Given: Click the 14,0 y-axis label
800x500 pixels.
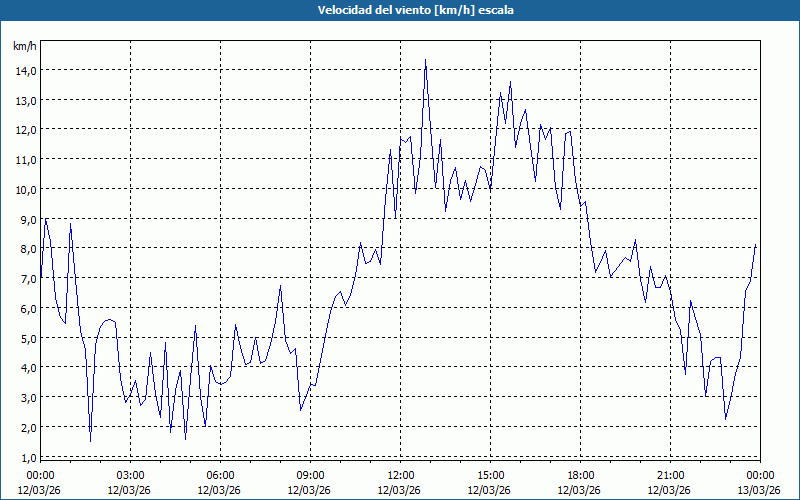Looking at the screenshot, I should point(27,71).
